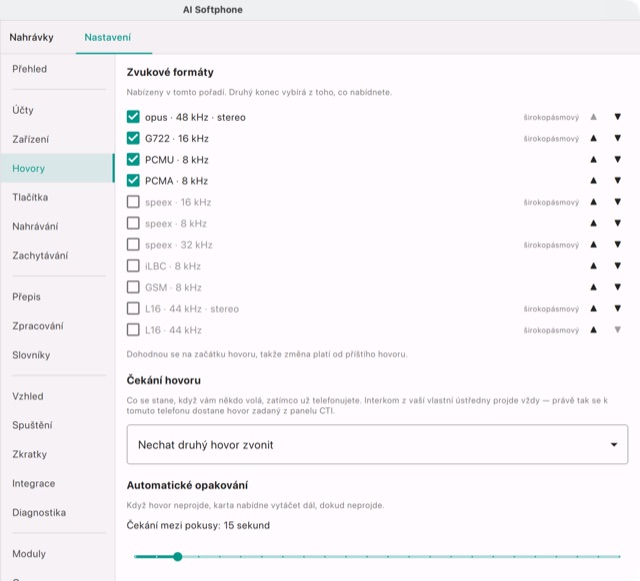The width and height of the screenshot is (640, 581).
Task: Uncheck opus 48 kHz stereo codec
Action: coord(133,117)
